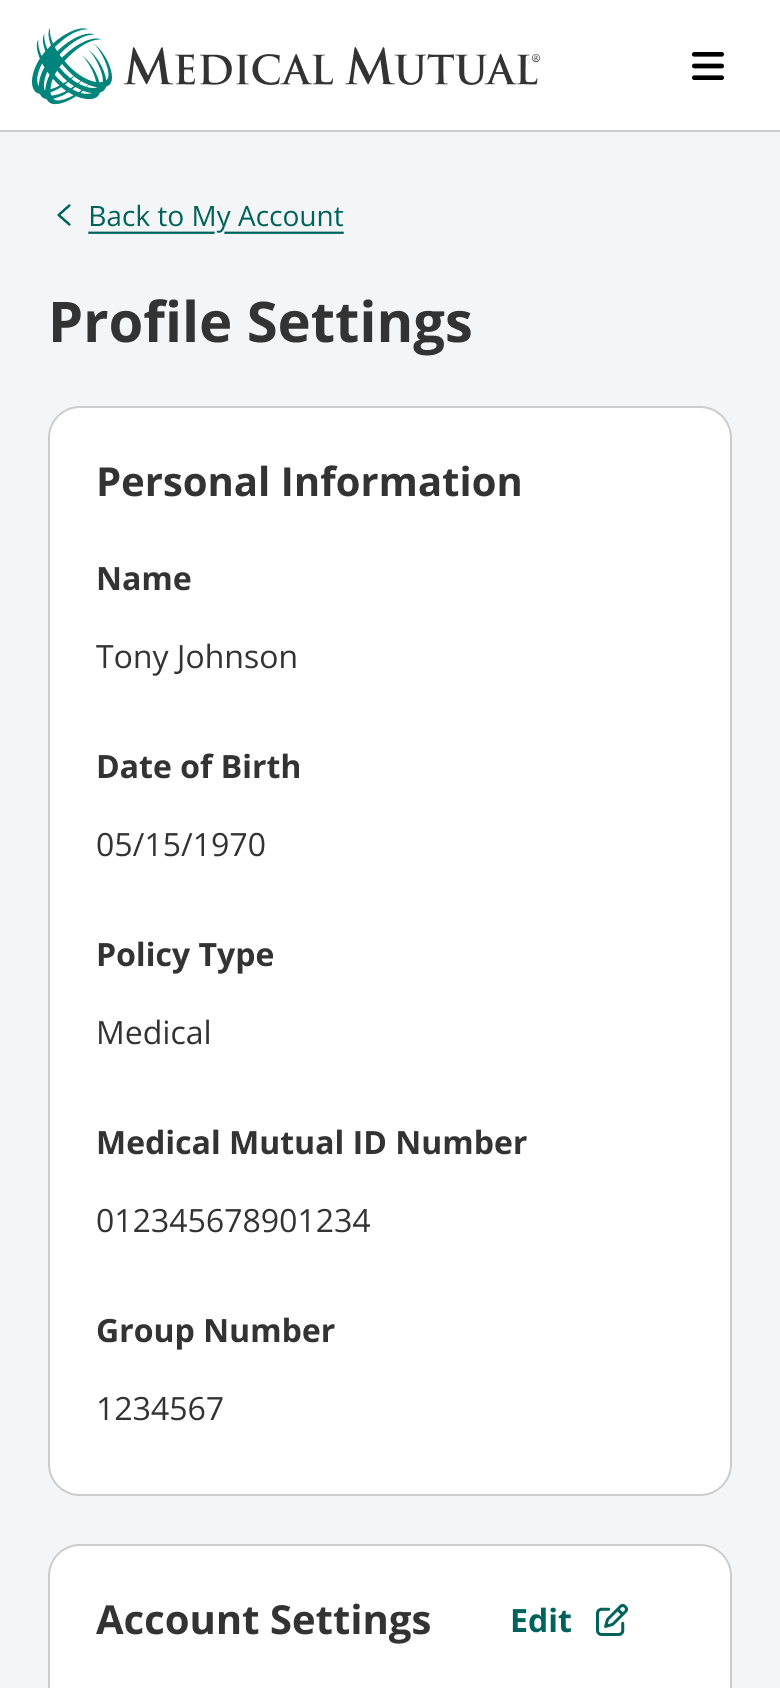Click the Name field label

tap(144, 579)
